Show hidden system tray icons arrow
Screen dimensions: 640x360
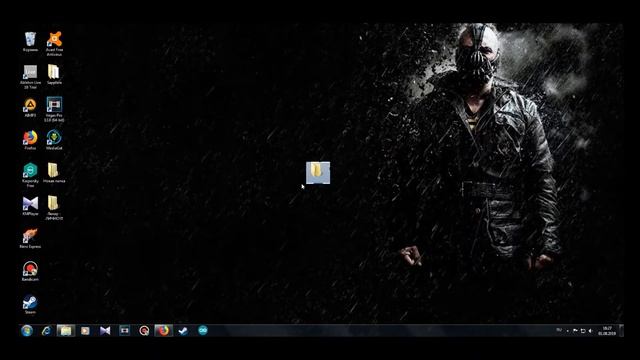coord(568,331)
